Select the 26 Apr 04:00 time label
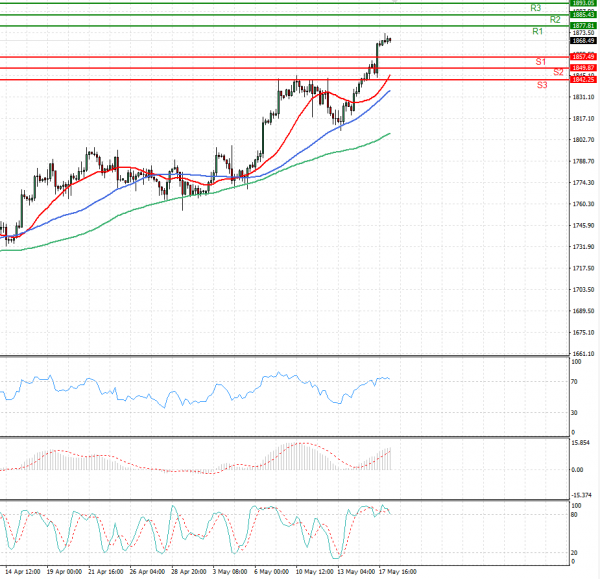 coord(147,572)
